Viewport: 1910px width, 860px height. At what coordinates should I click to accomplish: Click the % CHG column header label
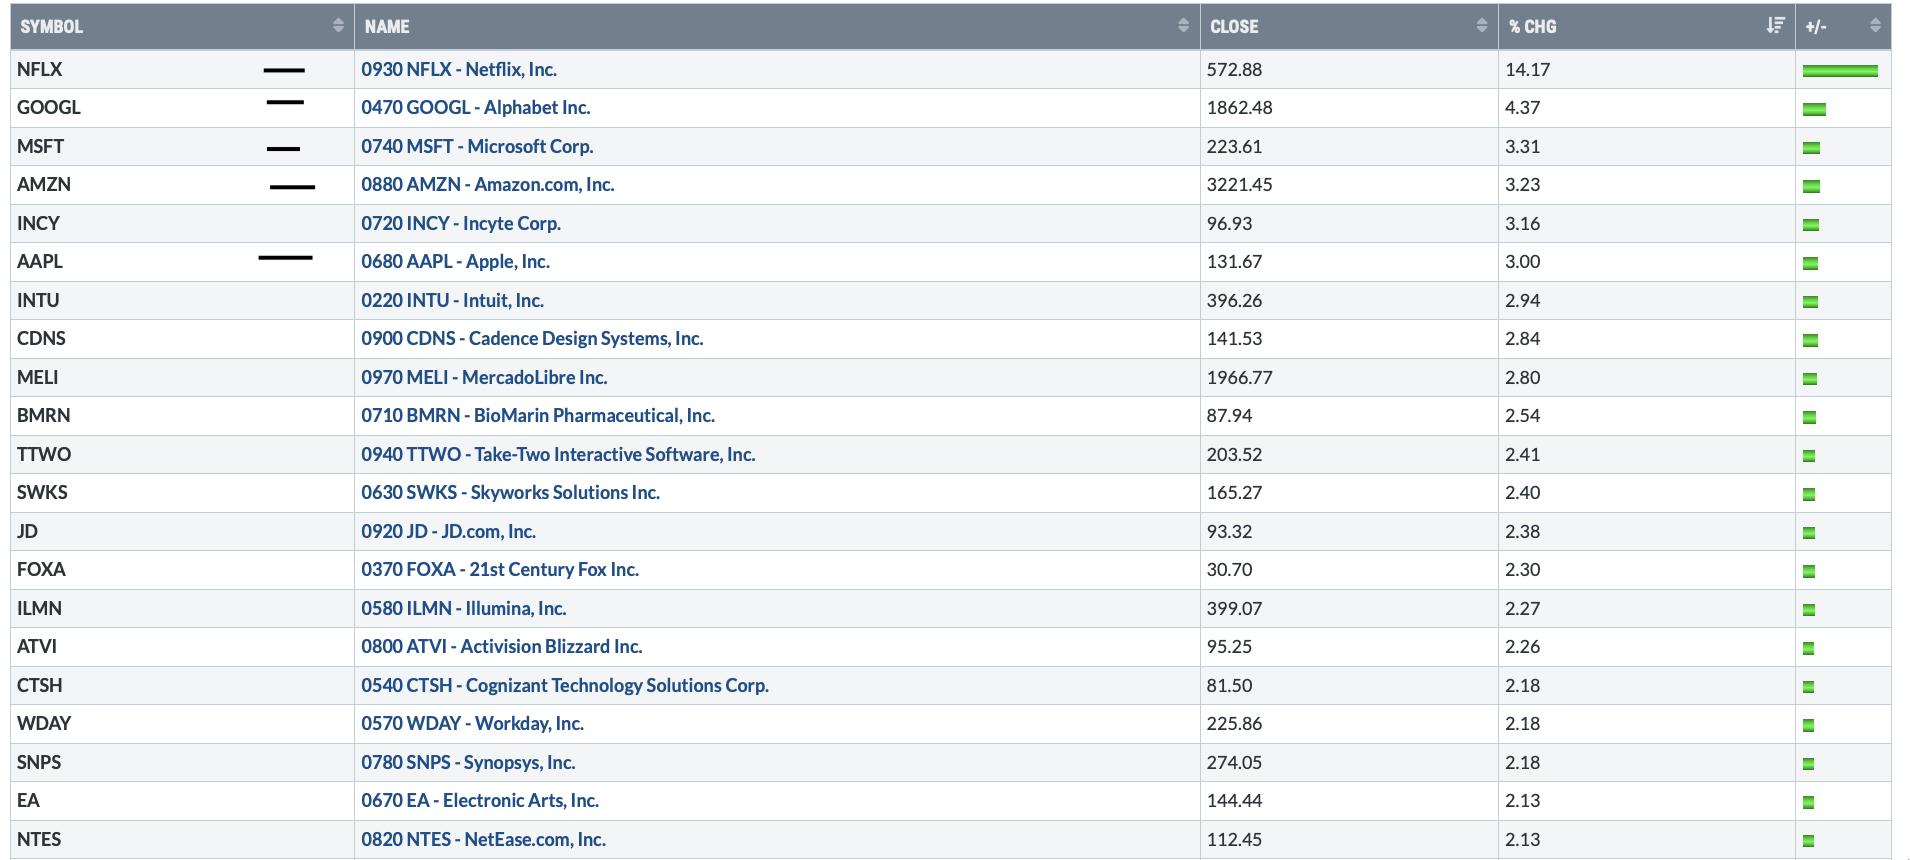click(x=1533, y=27)
